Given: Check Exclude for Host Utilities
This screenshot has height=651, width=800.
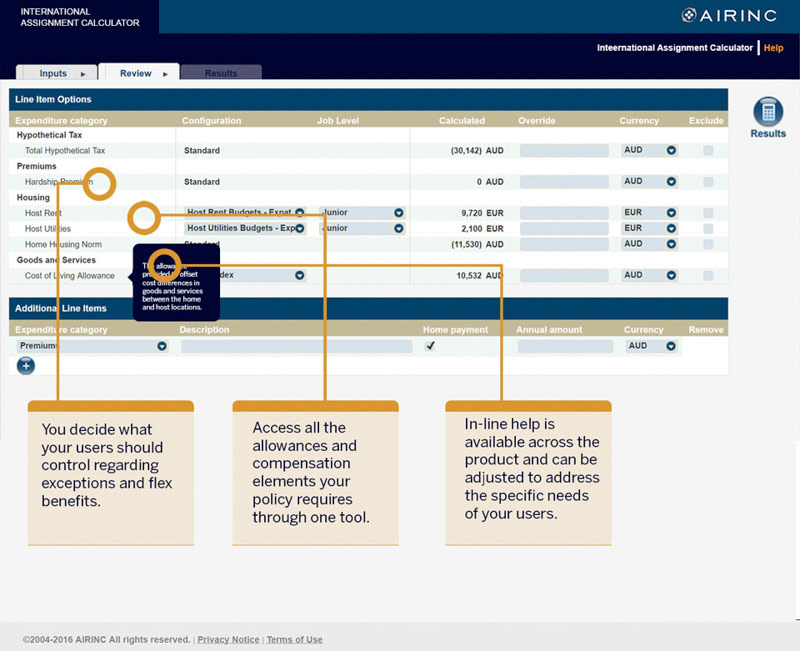Looking at the screenshot, I should [x=708, y=229].
